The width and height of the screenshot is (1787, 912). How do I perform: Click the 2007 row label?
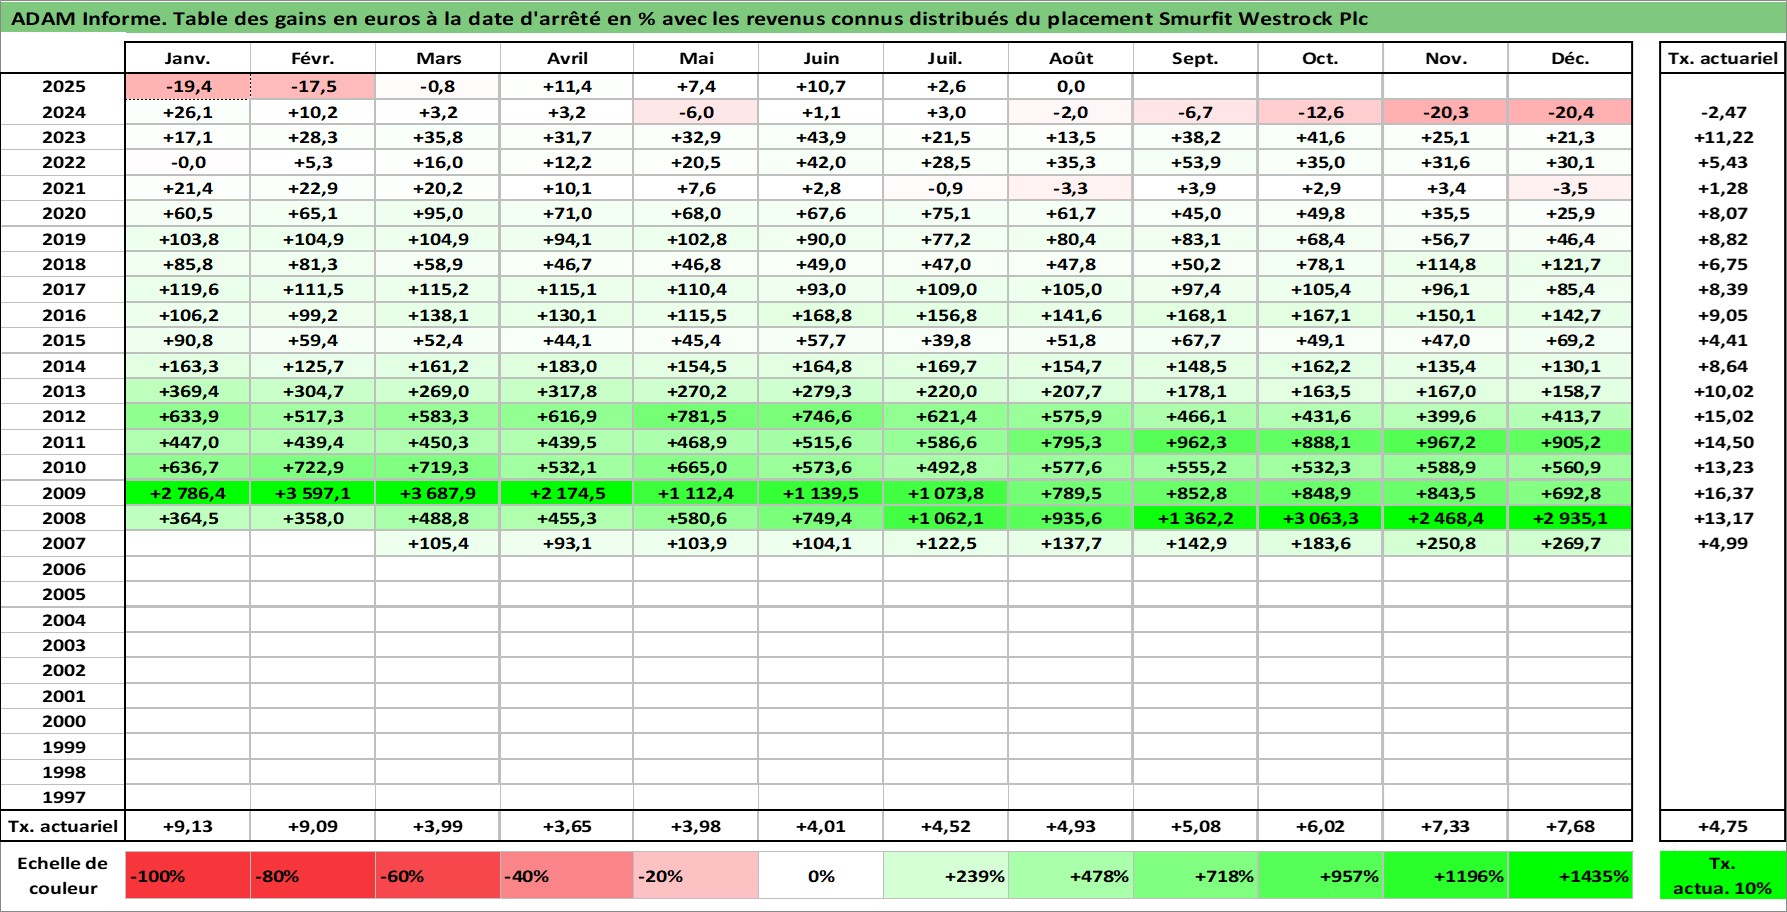[63, 544]
